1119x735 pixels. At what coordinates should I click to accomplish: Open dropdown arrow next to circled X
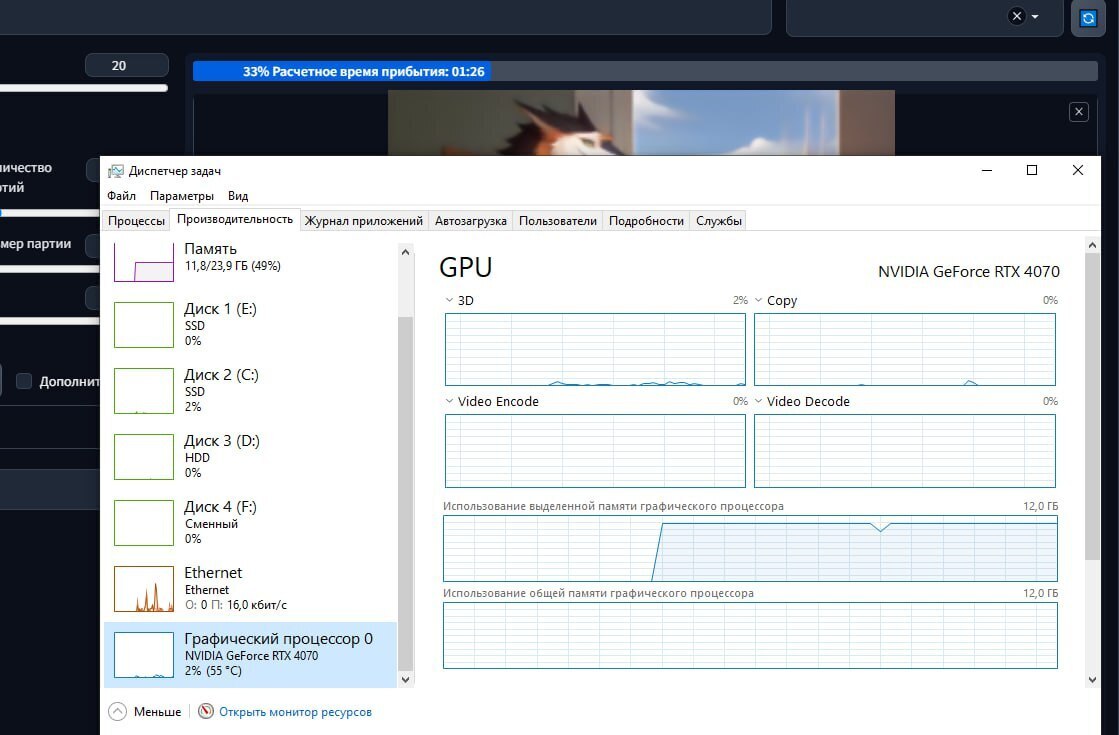click(1035, 16)
